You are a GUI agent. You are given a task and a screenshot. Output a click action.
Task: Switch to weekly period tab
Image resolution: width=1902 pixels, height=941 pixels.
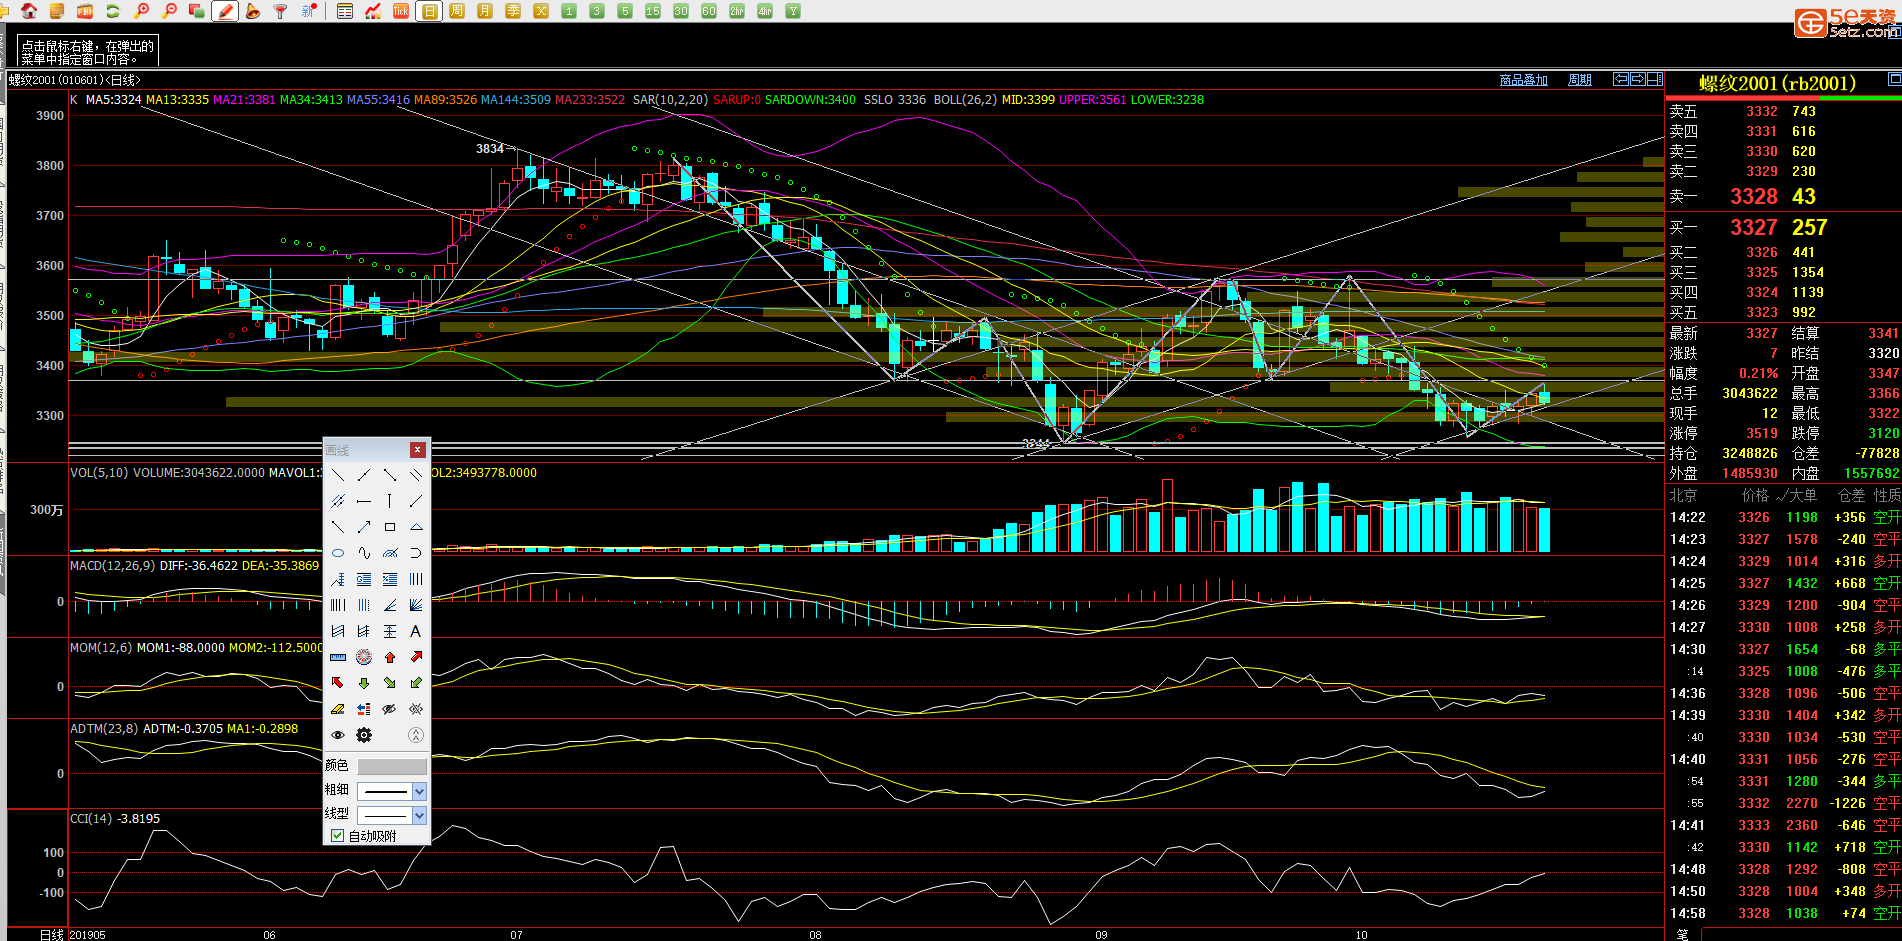(x=457, y=11)
